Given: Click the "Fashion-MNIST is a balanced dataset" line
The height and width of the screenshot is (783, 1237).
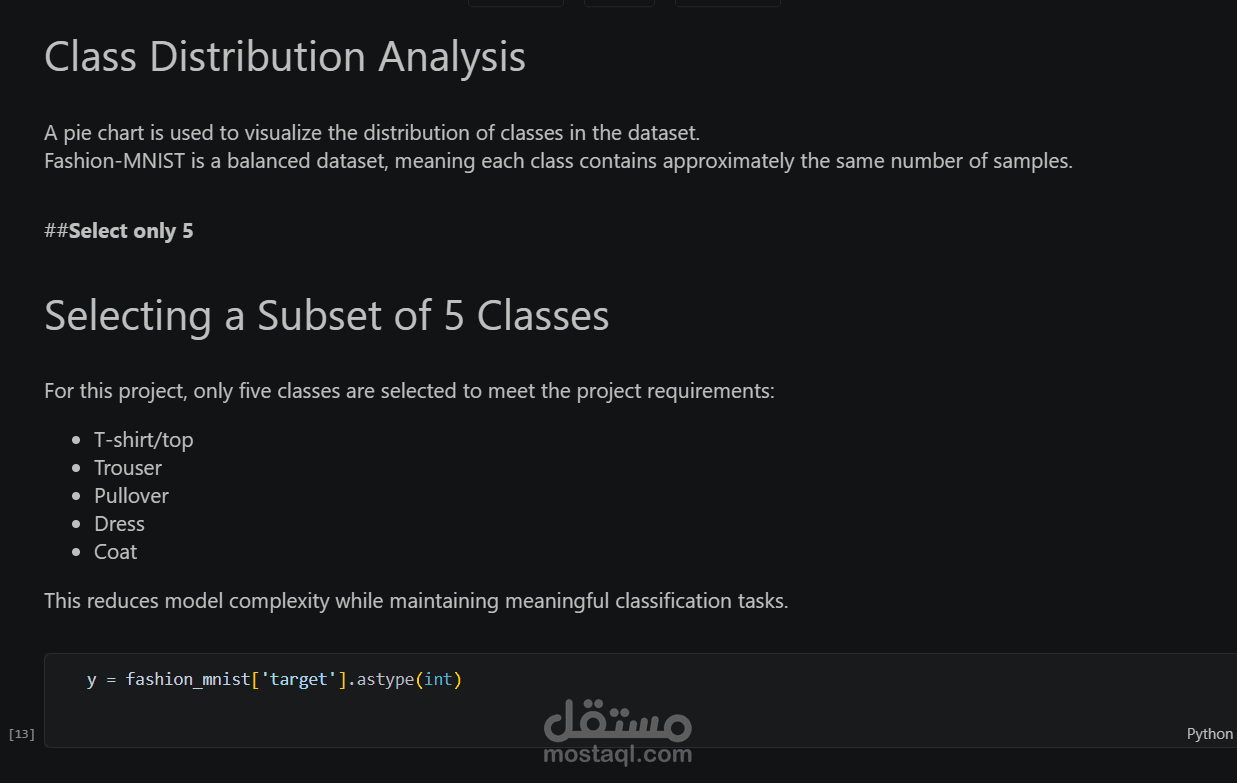Looking at the screenshot, I should coord(558,161).
